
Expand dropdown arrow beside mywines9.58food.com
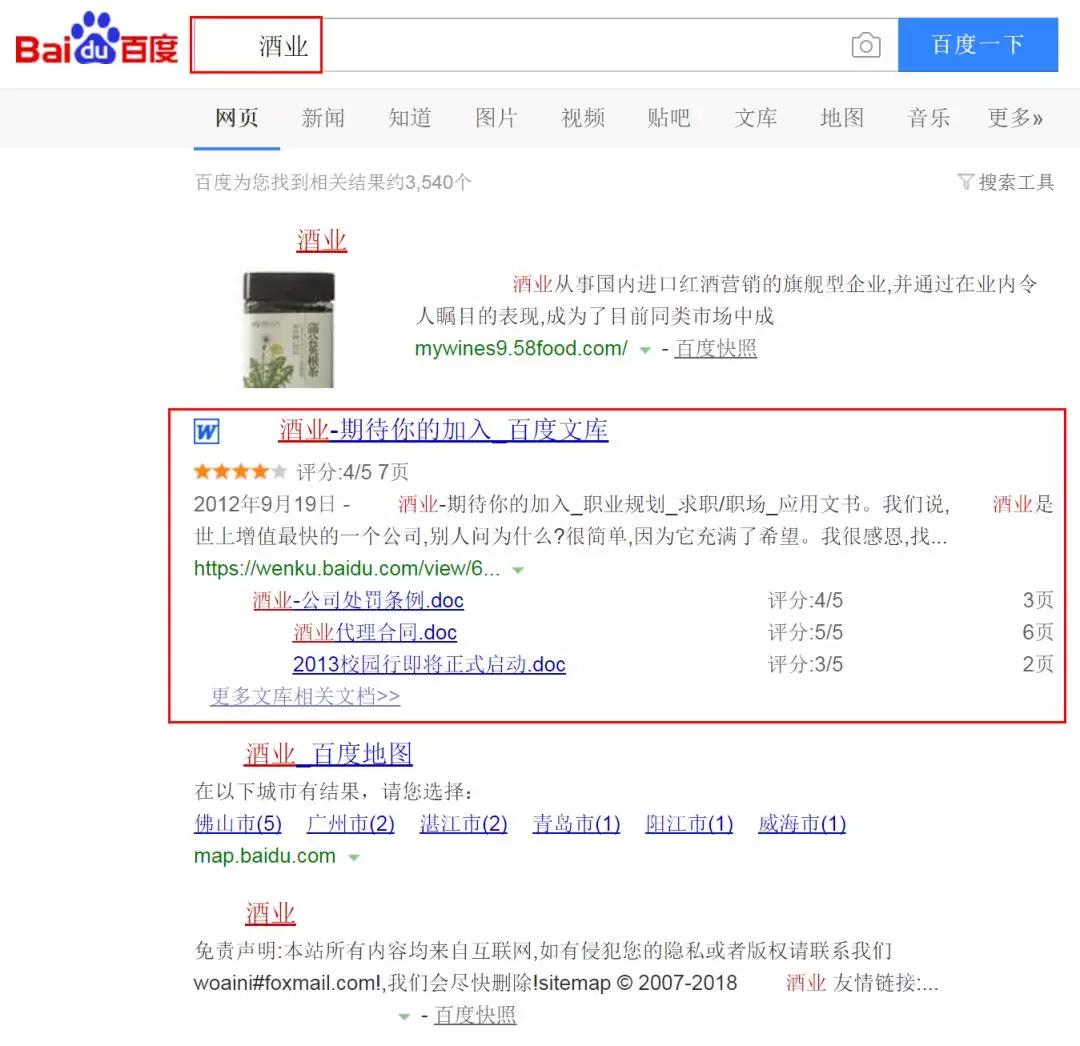click(645, 350)
